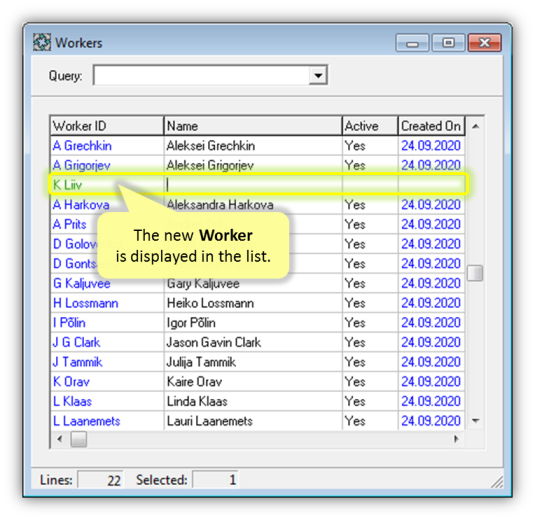Click inside the Query input field
This screenshot has height=520, width=535.
coord(201,75)
